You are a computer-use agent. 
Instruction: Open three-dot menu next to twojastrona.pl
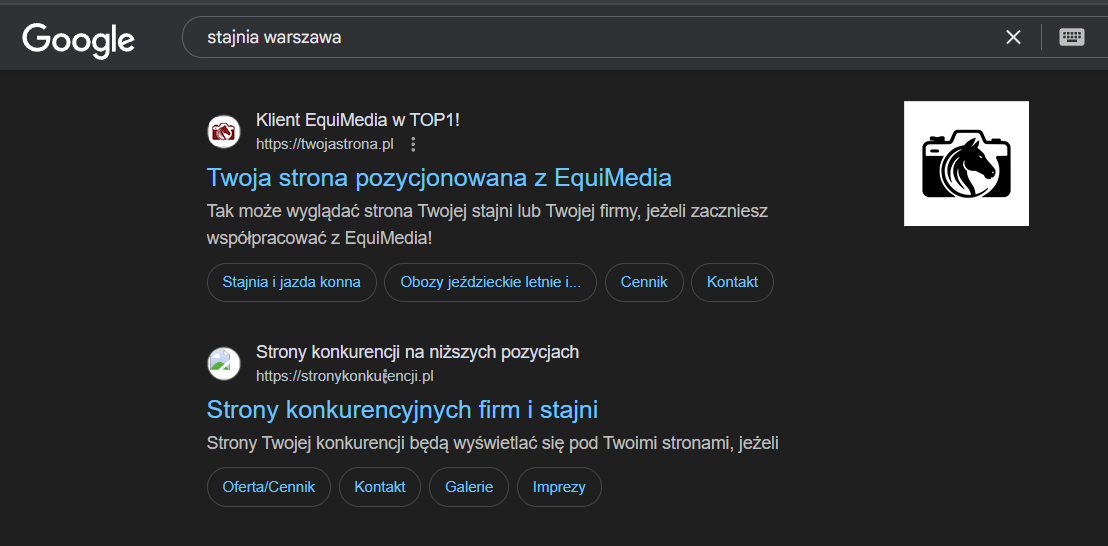[x=412, y=144]
